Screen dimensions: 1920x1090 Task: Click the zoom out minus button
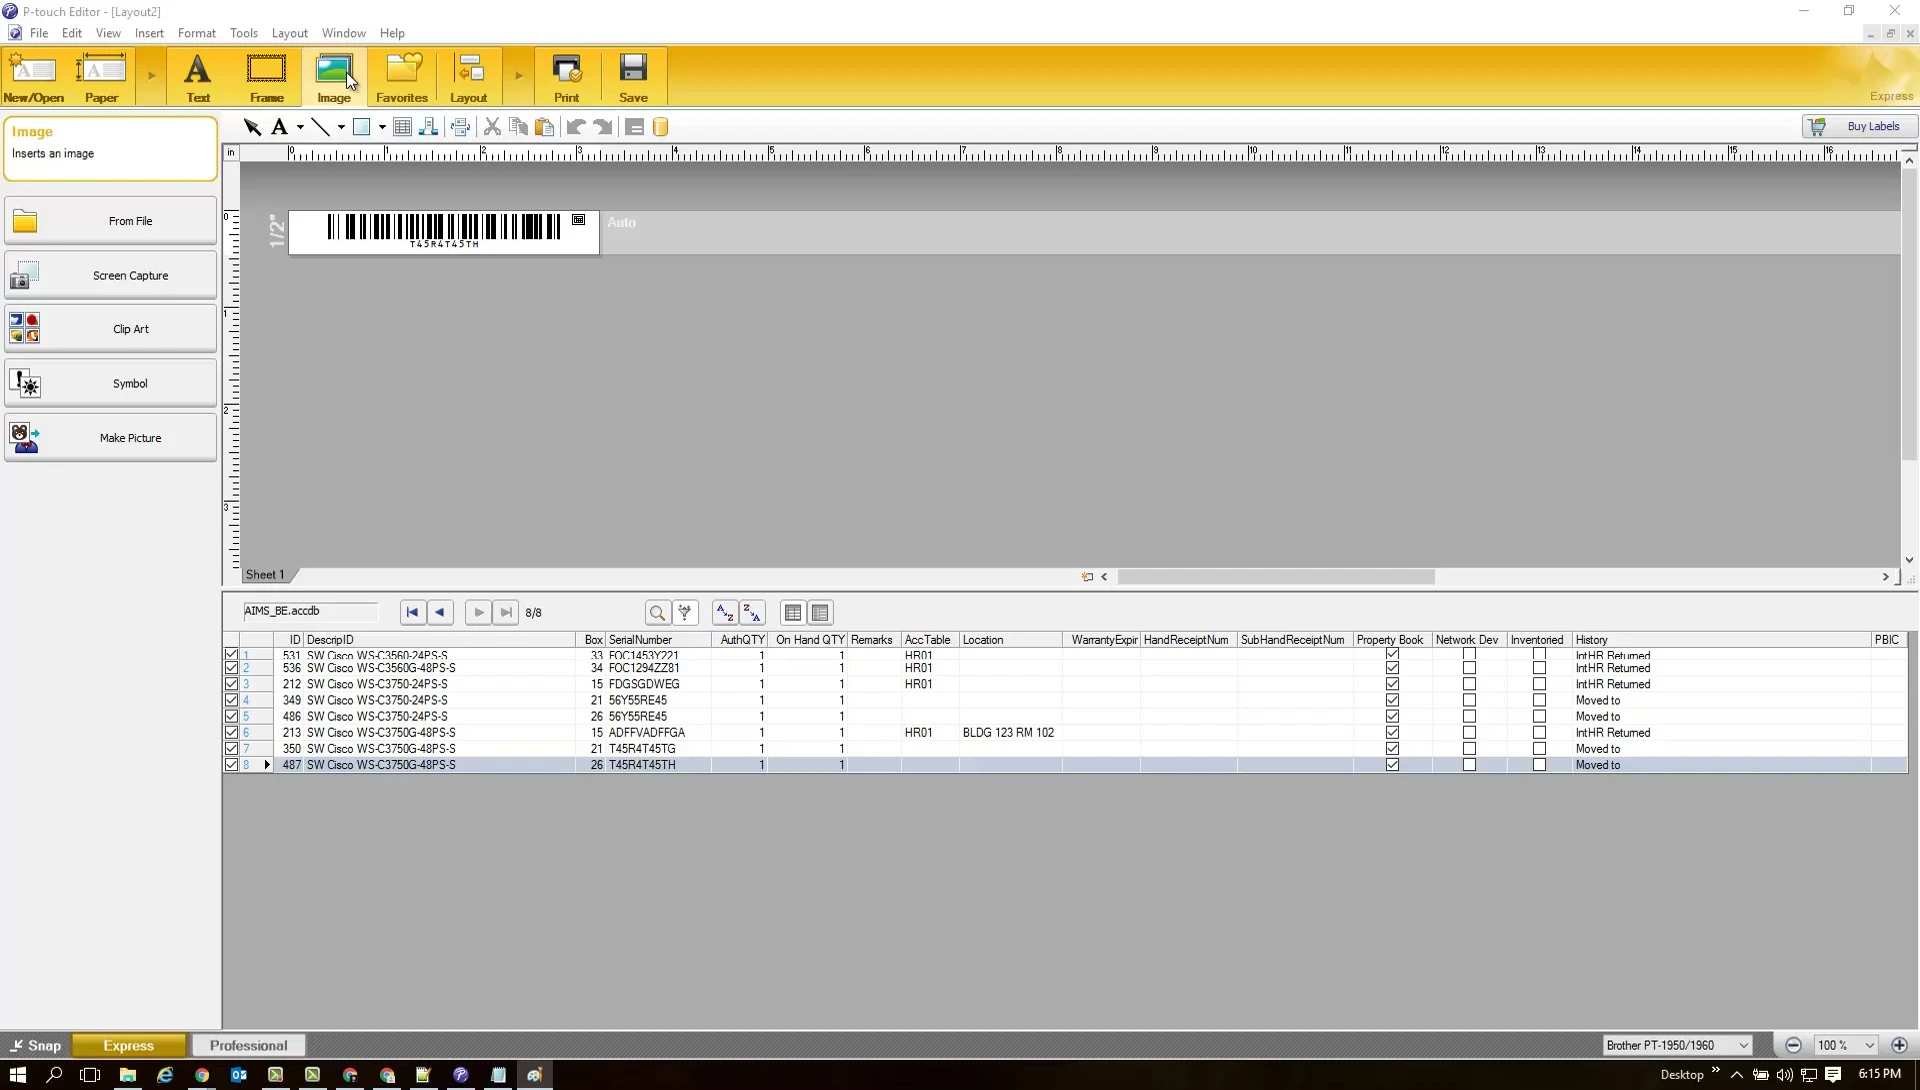tap(1793, 1046)
